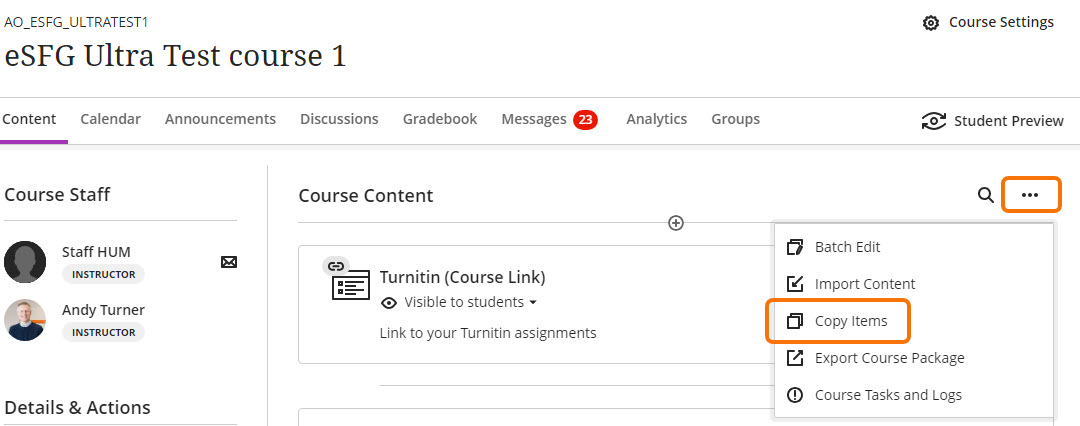Click envelope icon next to Staff HUM
This screenshot has width=1080, height=426.
229,262
